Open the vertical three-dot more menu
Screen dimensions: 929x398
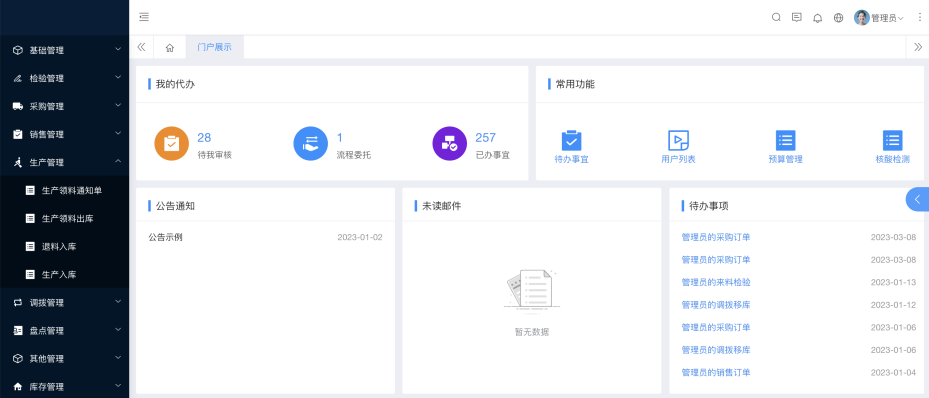[x=920, y=17]
